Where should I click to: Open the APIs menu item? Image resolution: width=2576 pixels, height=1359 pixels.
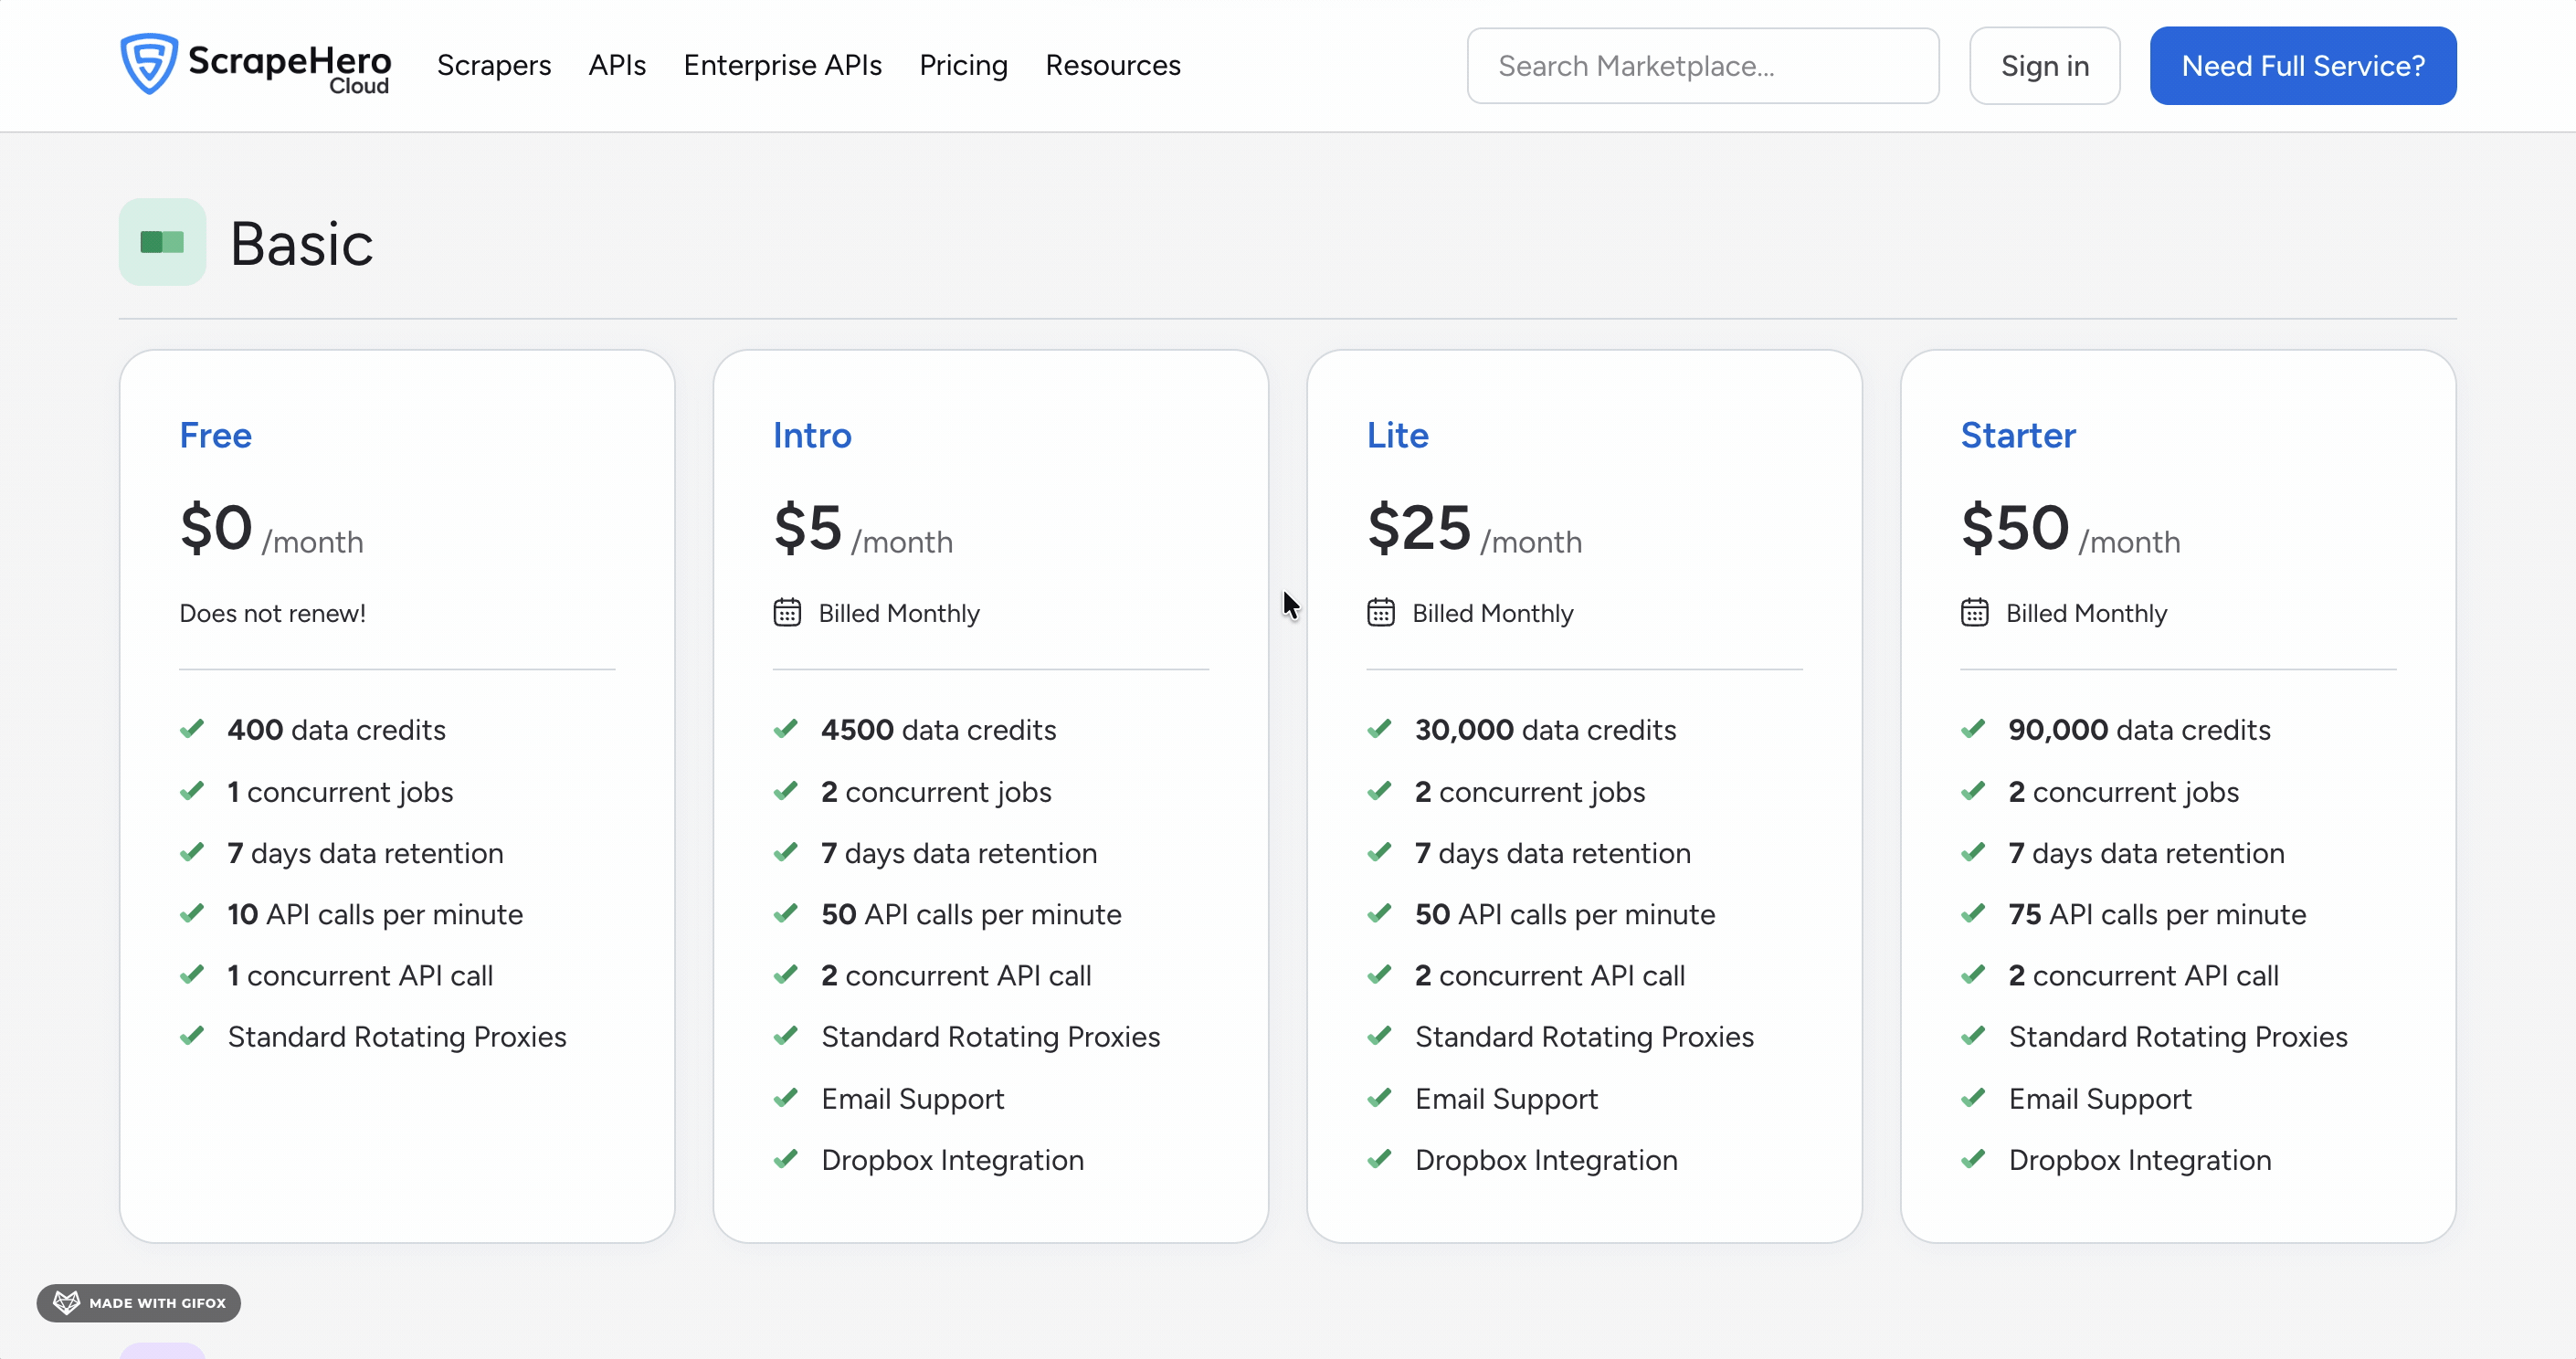(617, 65)
